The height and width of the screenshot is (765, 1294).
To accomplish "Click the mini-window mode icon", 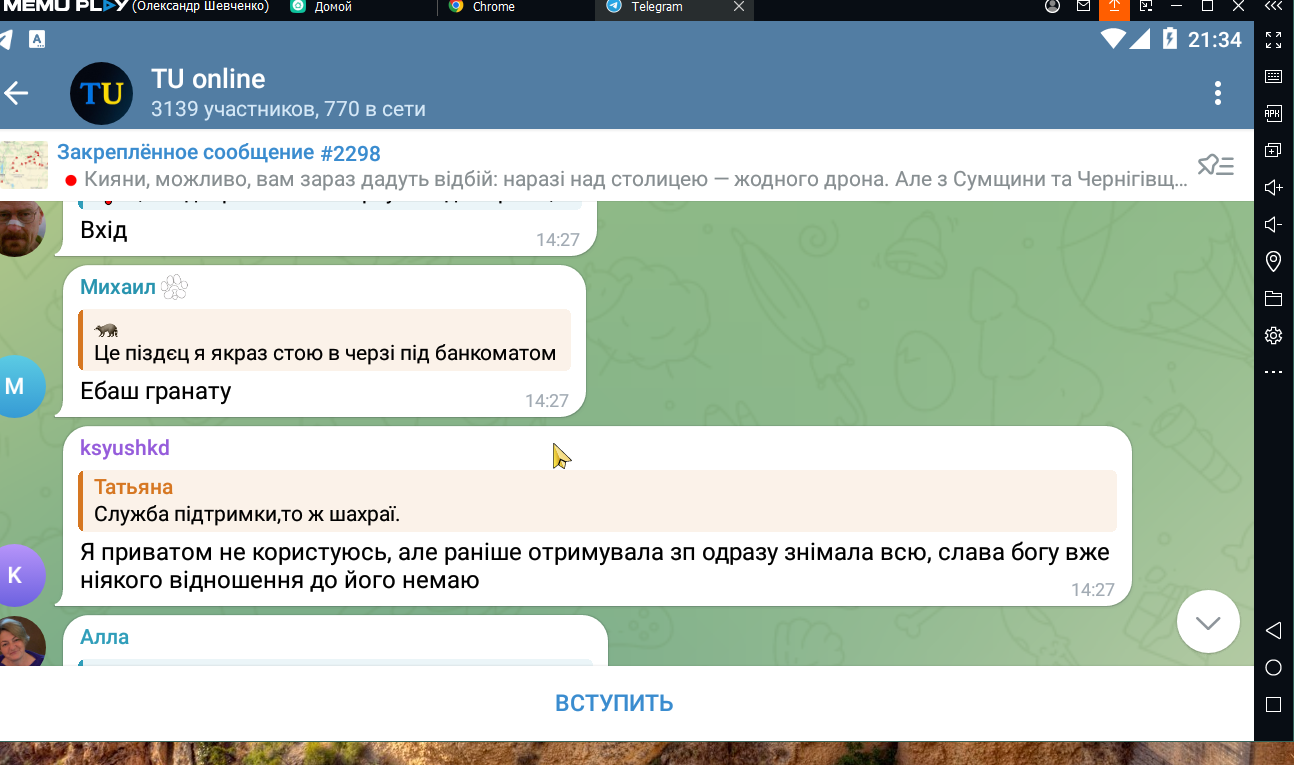I will click(1146, 6).
